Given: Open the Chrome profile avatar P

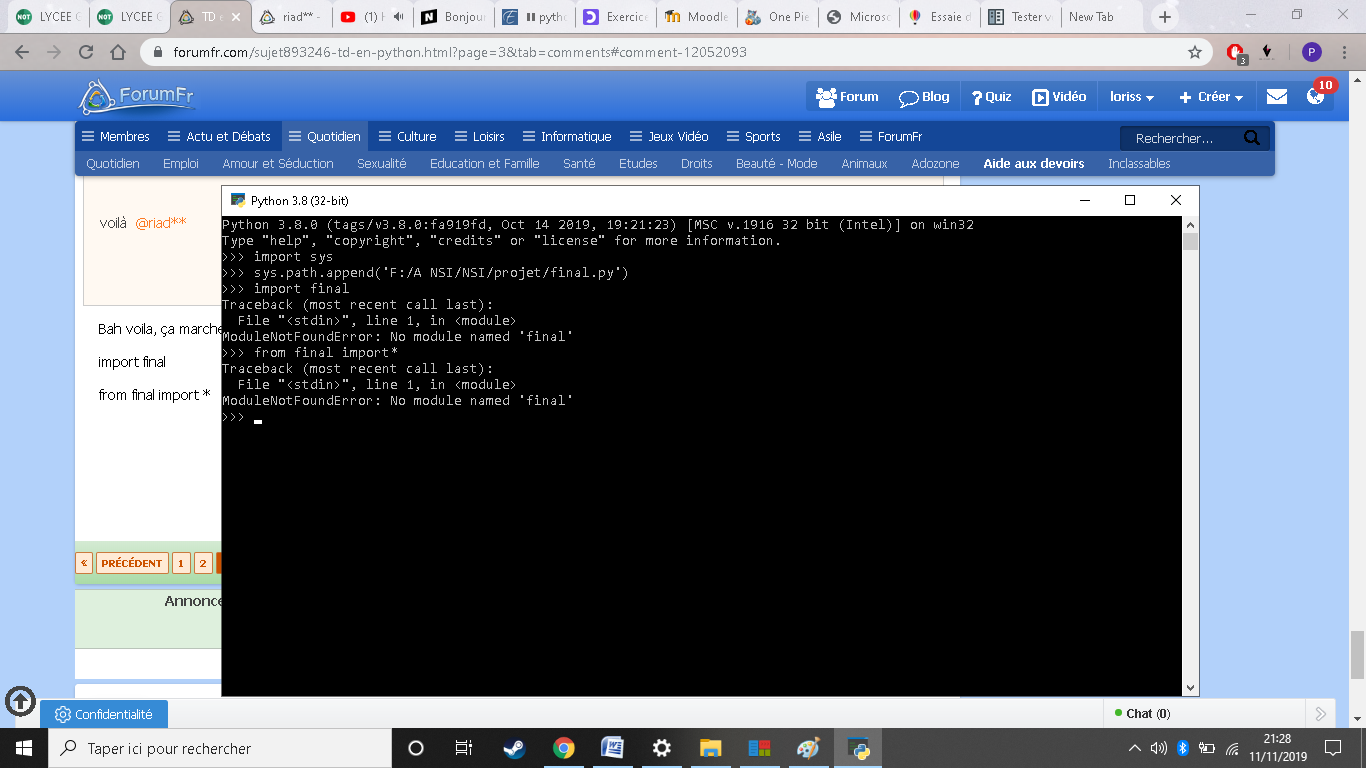Looking at the screenshot, I should [1312, 52].
